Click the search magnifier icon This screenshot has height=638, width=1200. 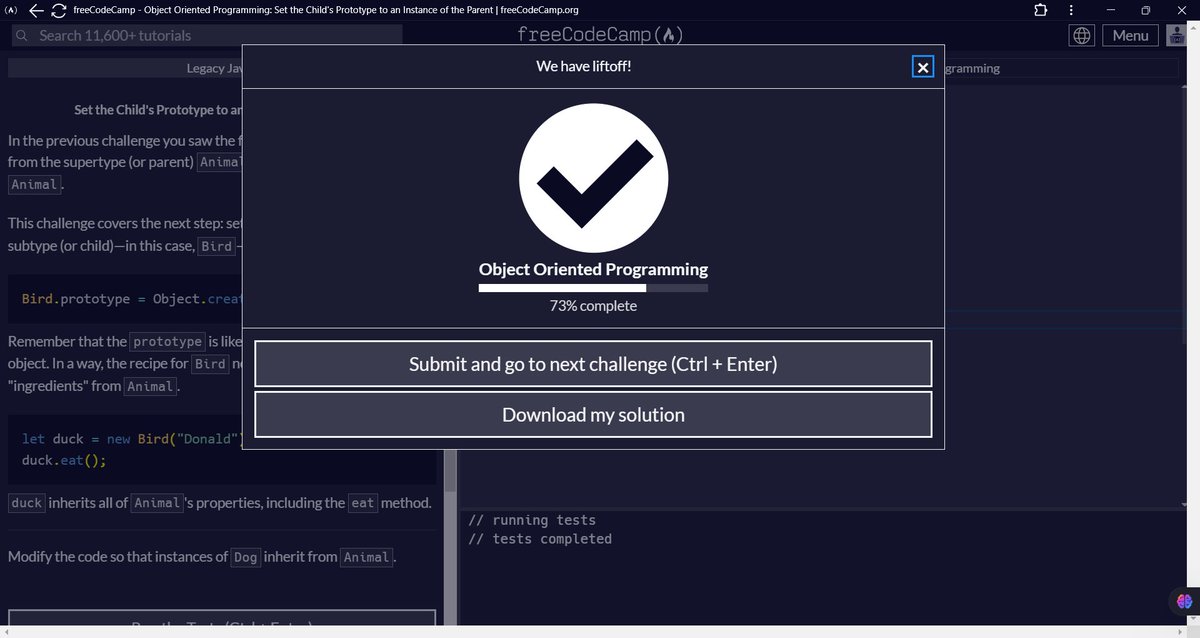click(x=23, y=35)
